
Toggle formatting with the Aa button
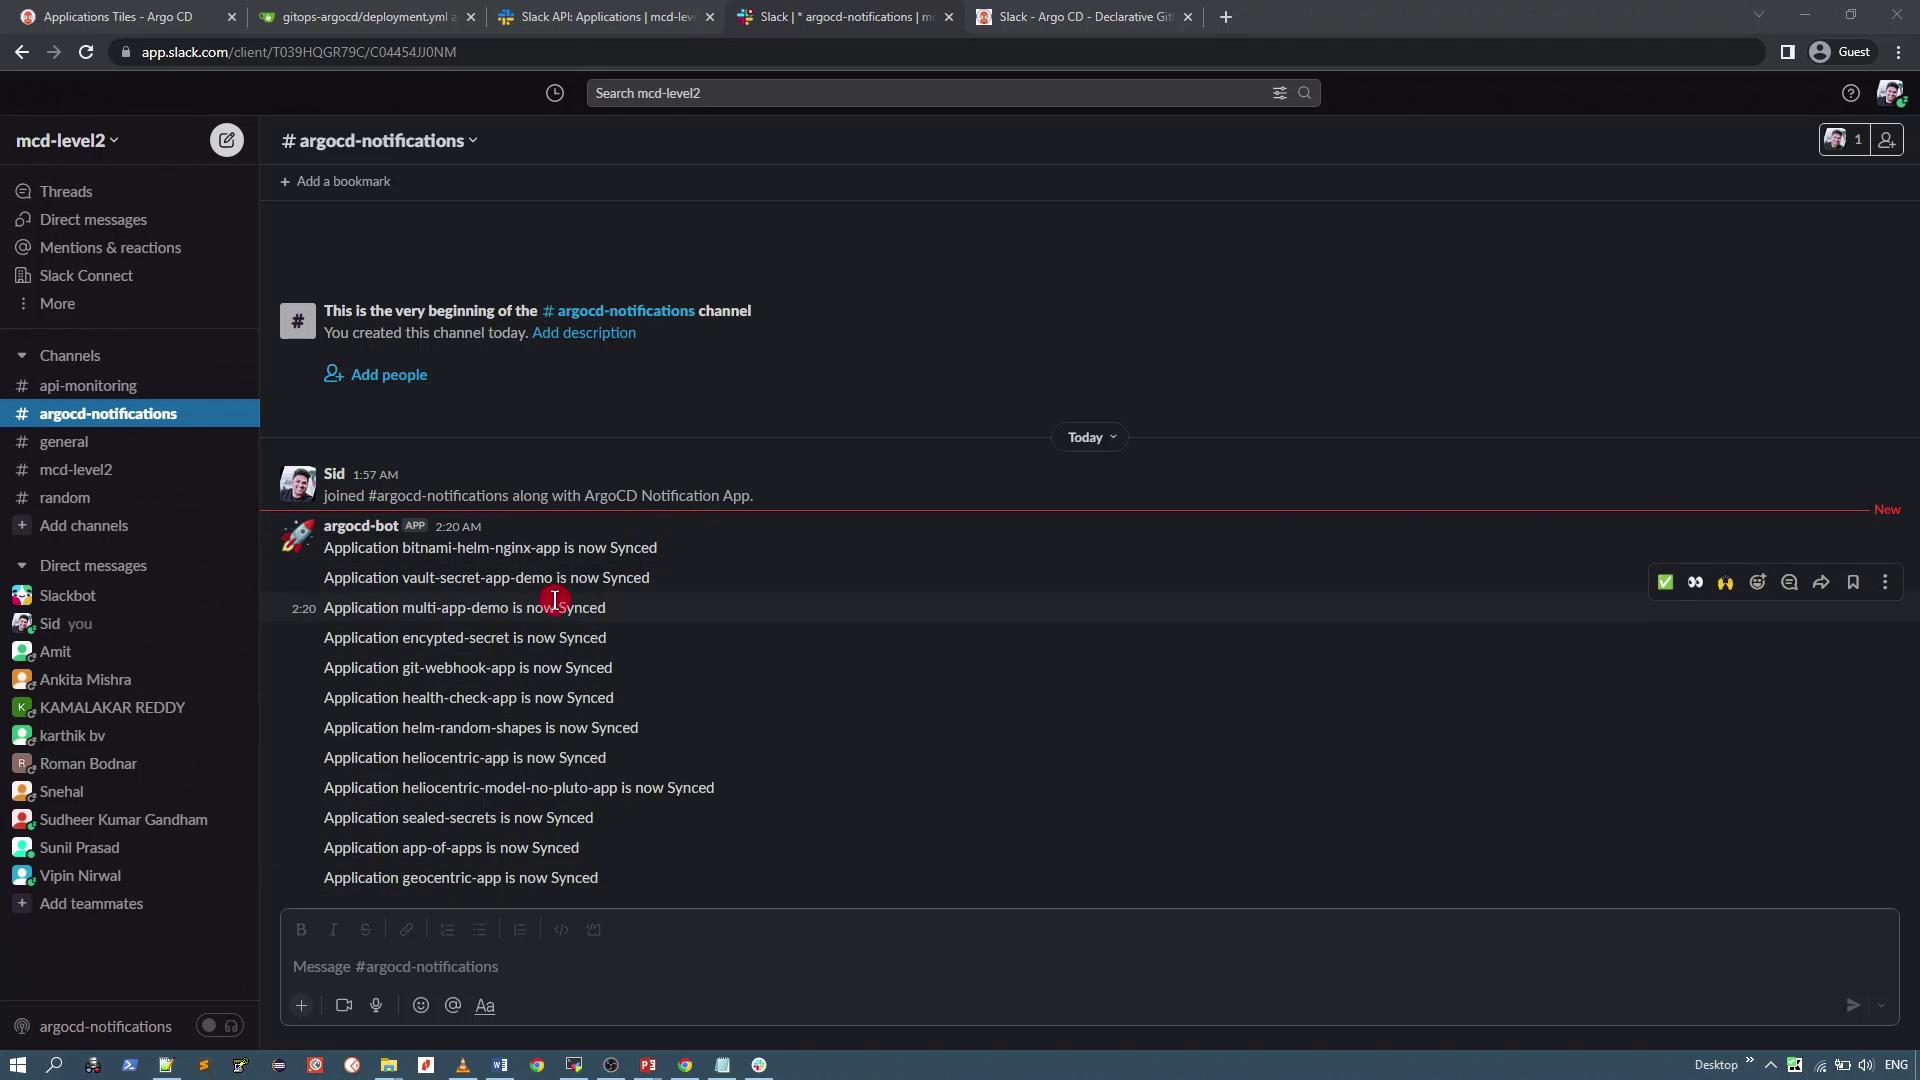pos(485,1006)
